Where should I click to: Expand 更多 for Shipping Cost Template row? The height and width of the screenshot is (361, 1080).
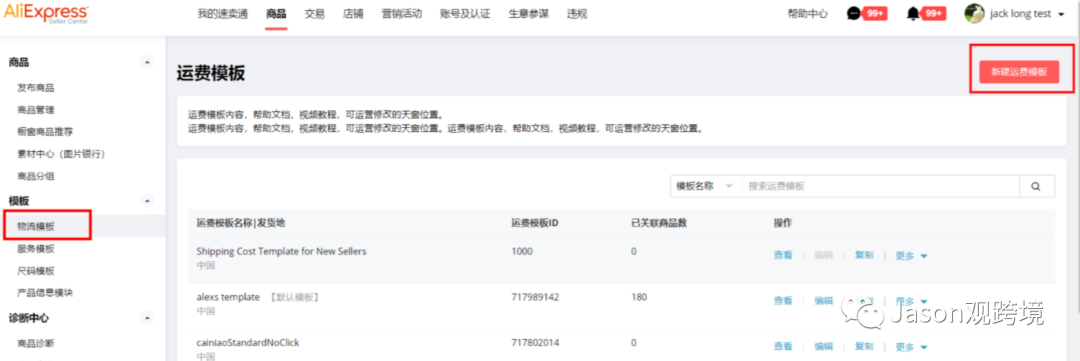pyautogui.click(x=911, y=256)
